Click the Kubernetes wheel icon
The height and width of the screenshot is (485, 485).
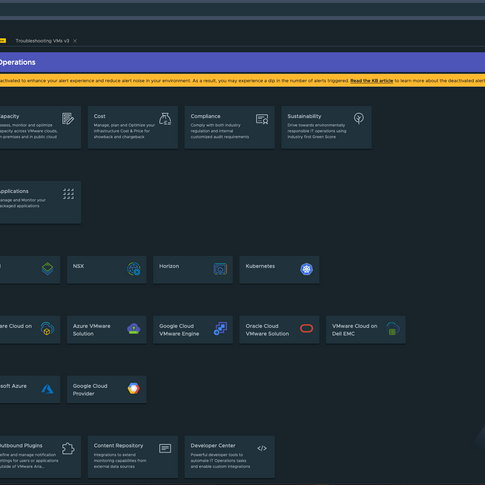(306, 269)
